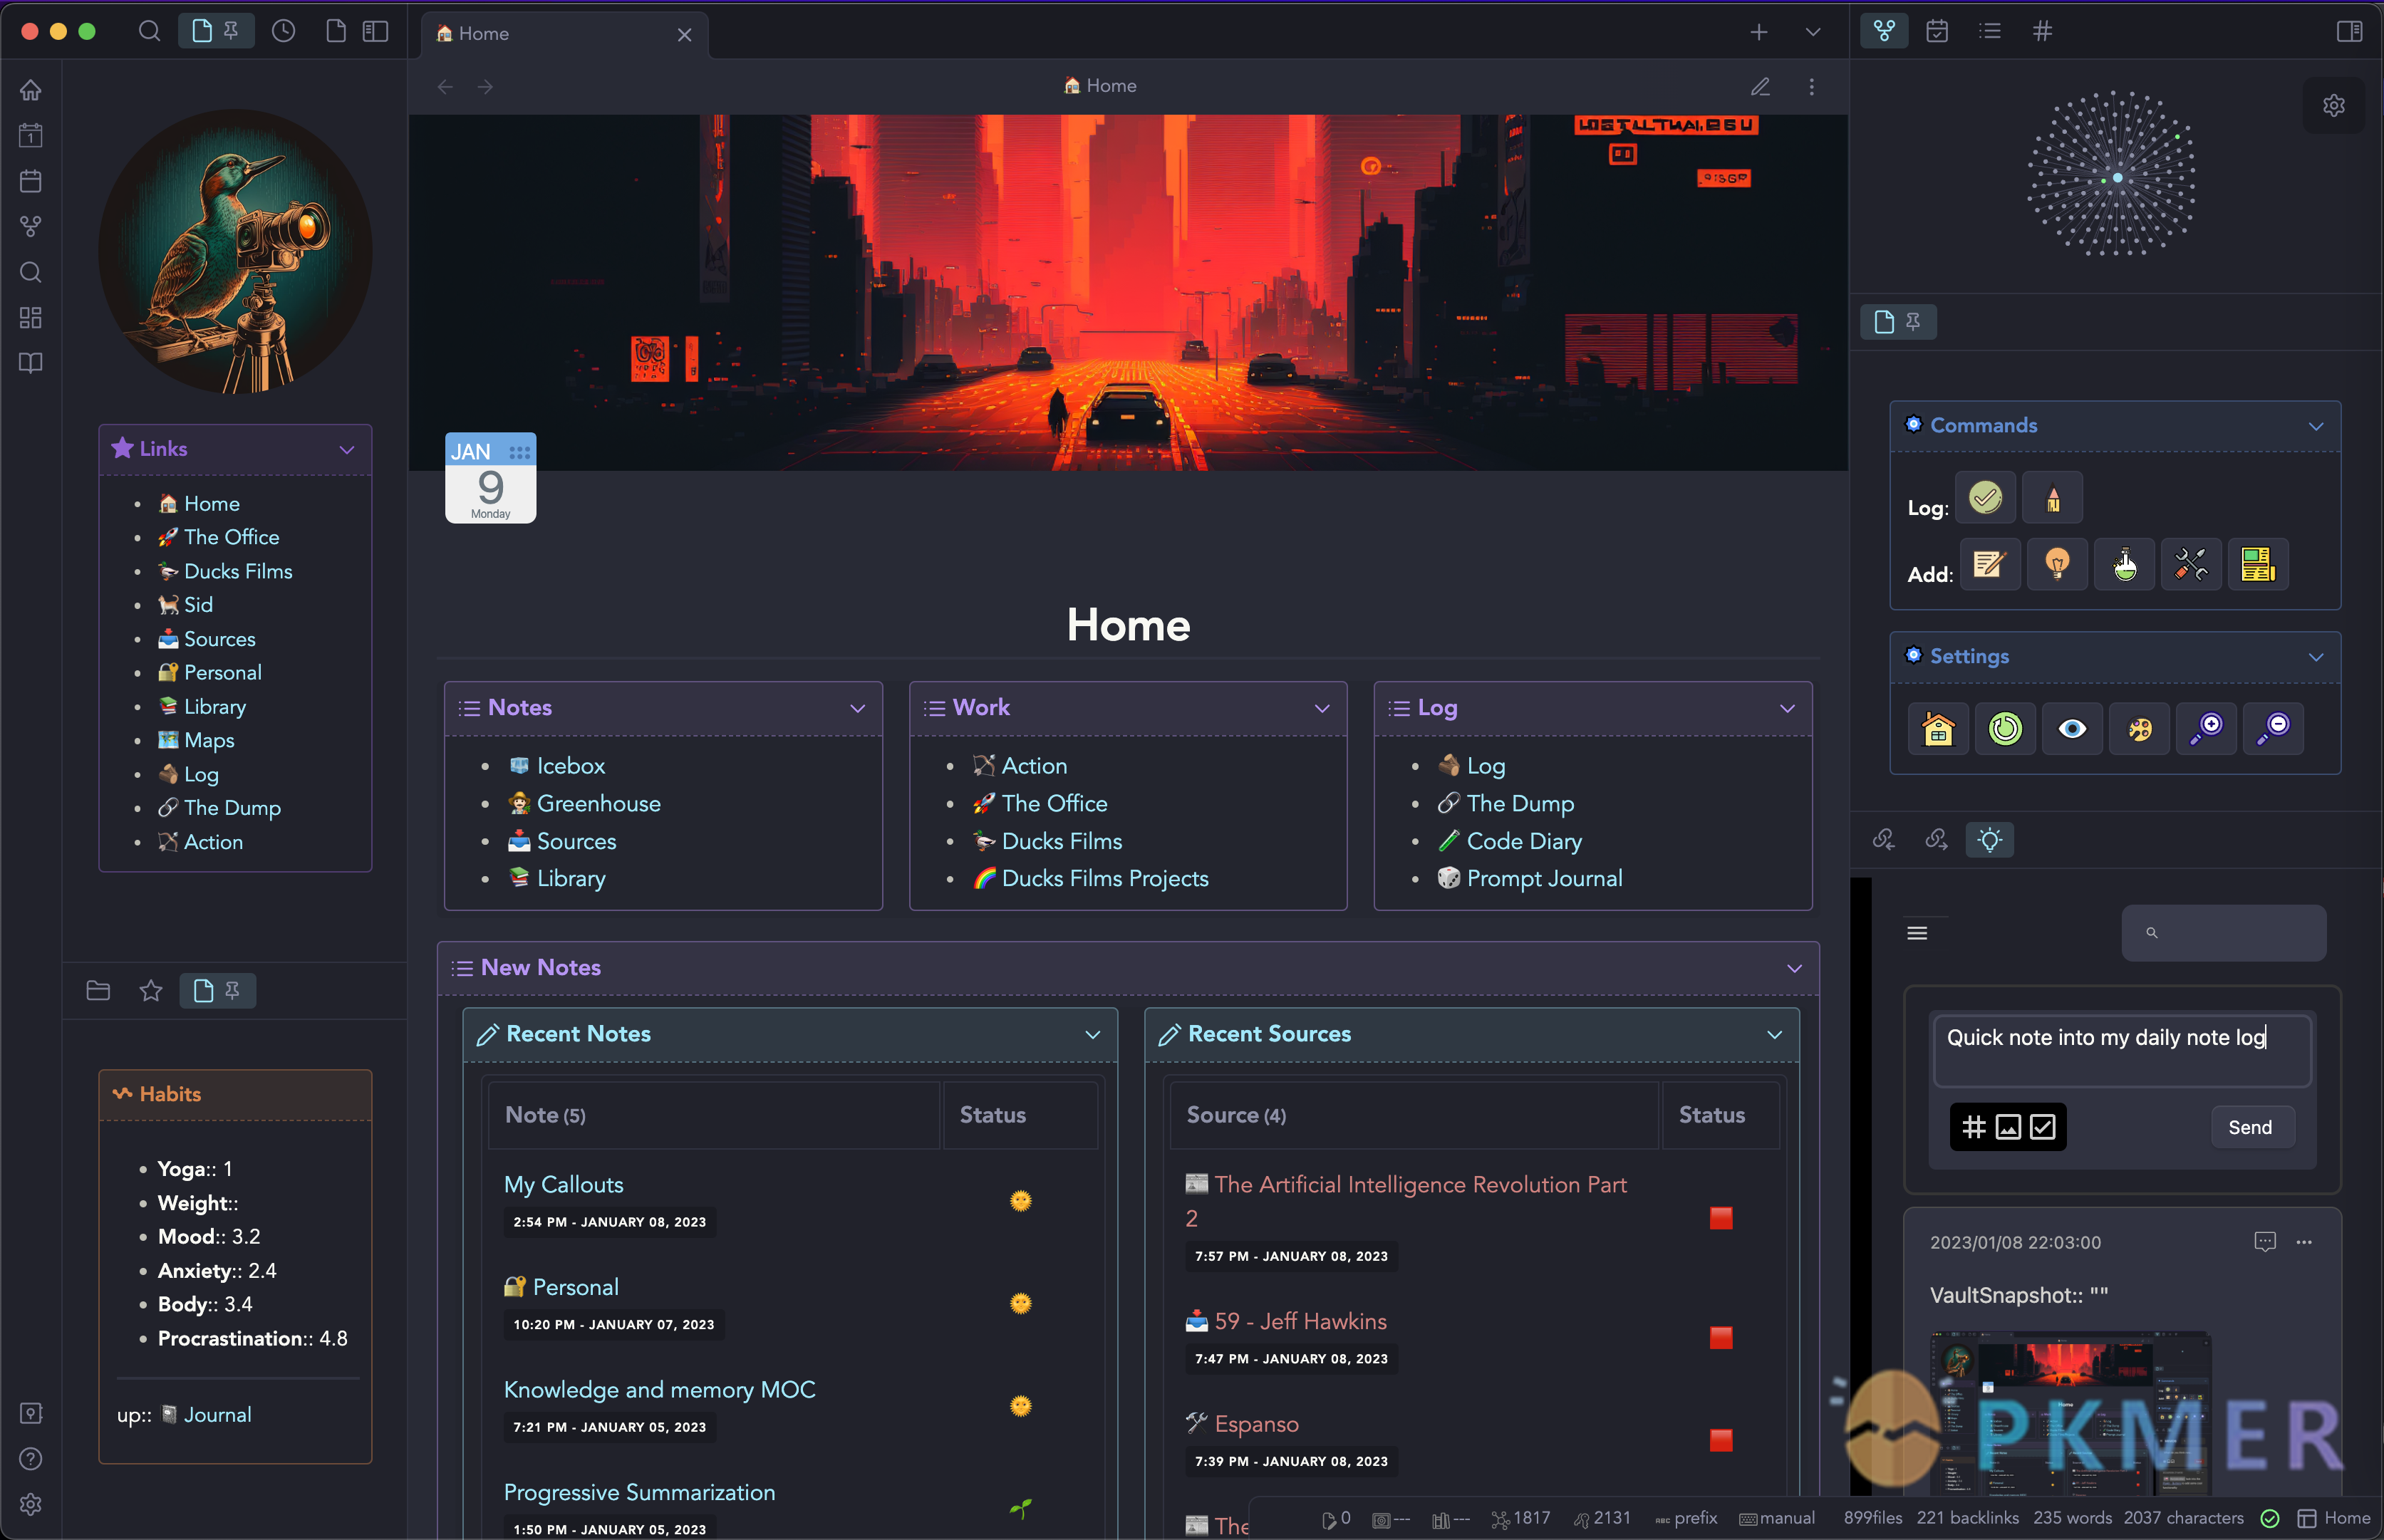Click the link/chain icon in bottom icon row
The width and height of the screenshot is (2384, 1540).
coord(1884,838)
